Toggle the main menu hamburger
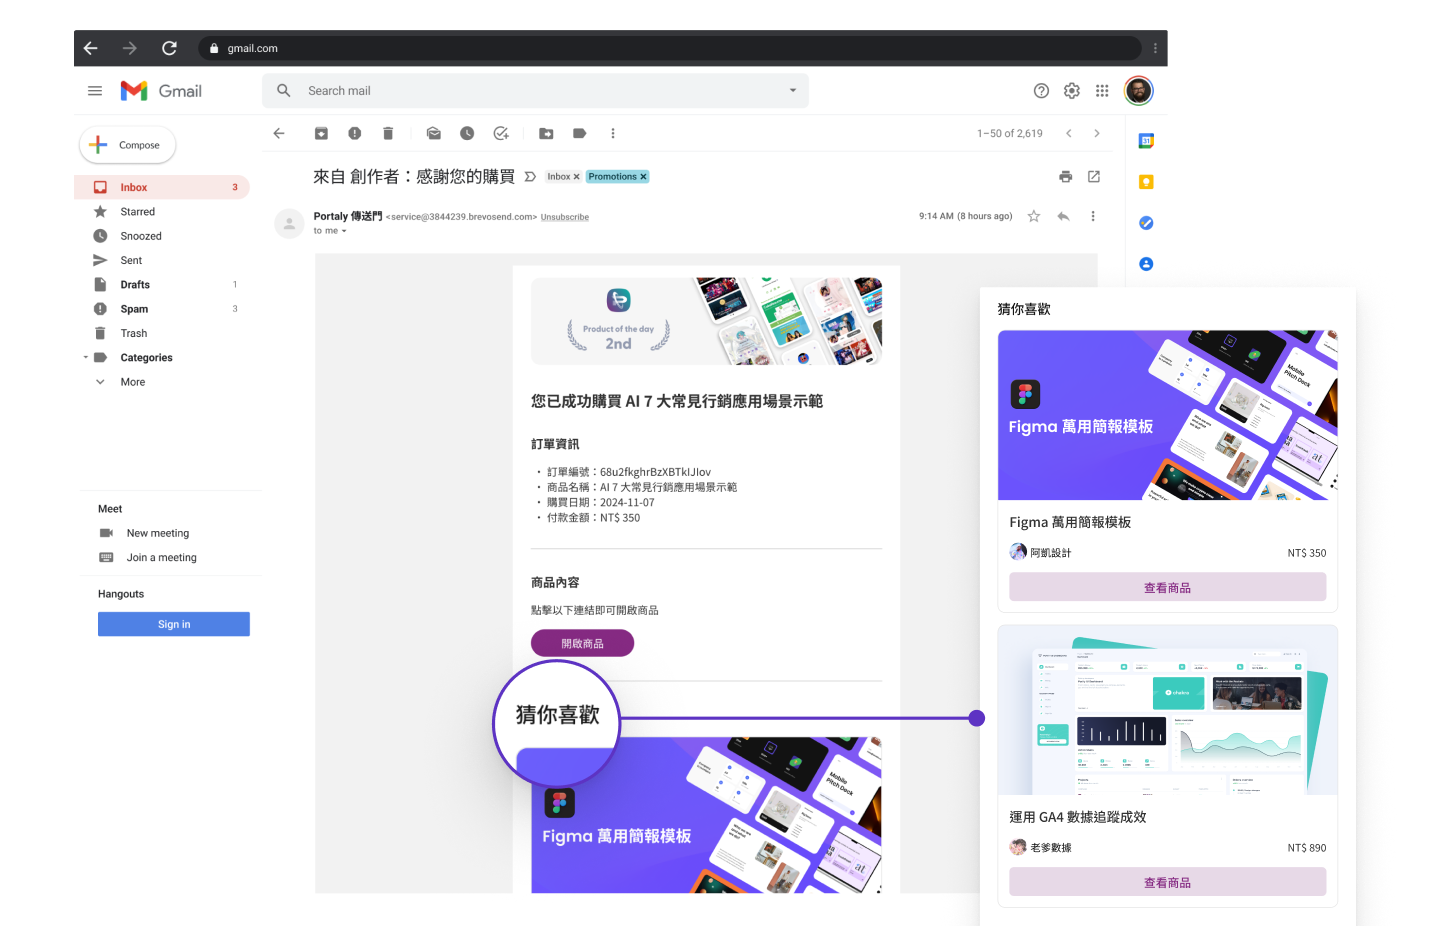 [95, 91]
